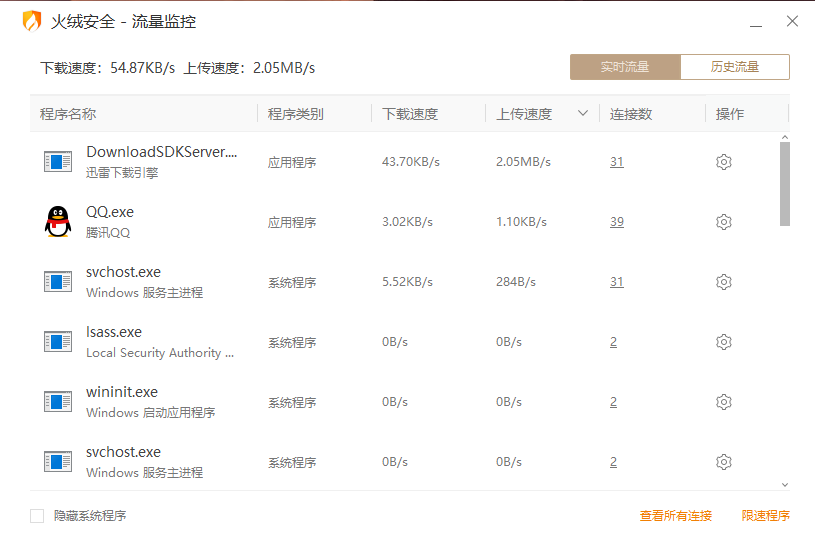Viewport: 815px width, 538px height.
Task: Toggle sort arrow on 上传速度 column
Action: 583,113
